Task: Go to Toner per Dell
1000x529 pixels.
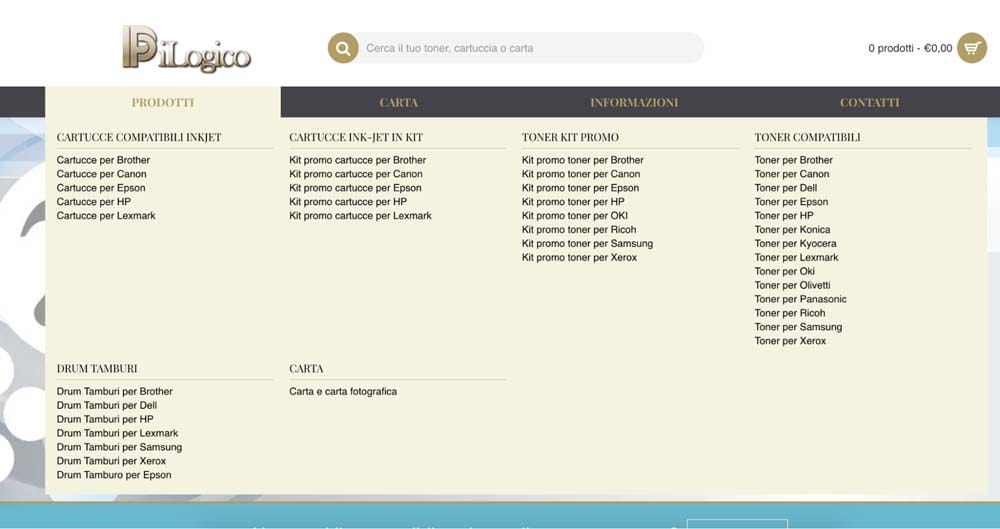Action: coord(786,188)
